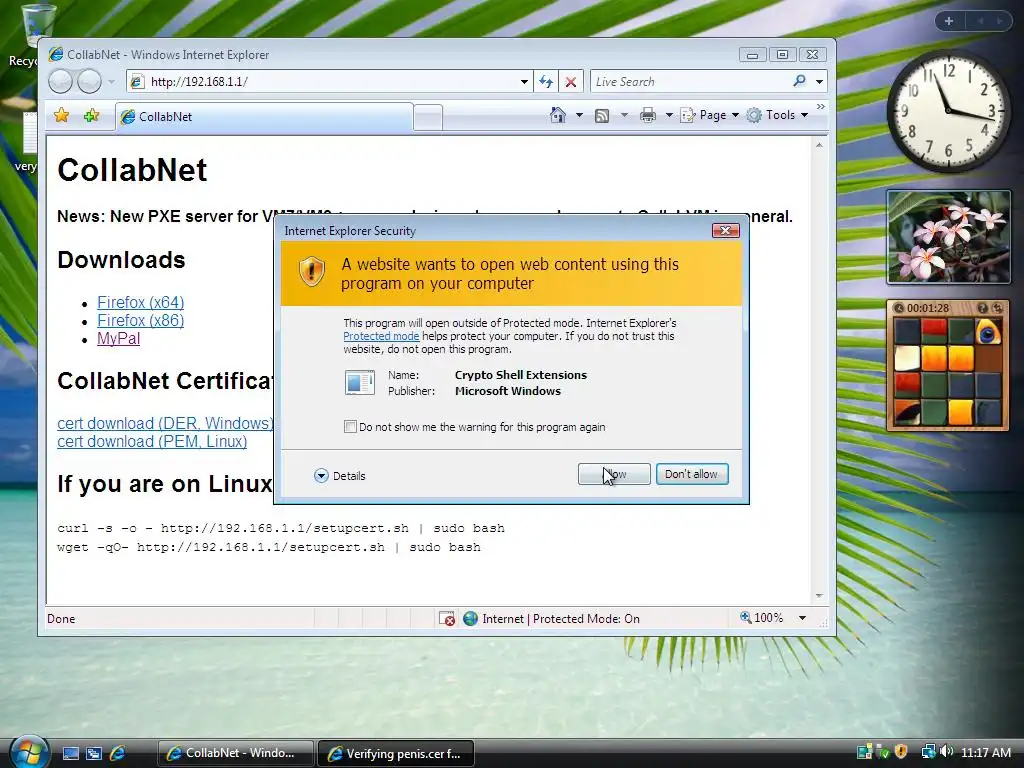
Task: Open the Recycle Bin desktop icon
Action: click(x=37, y=35)
